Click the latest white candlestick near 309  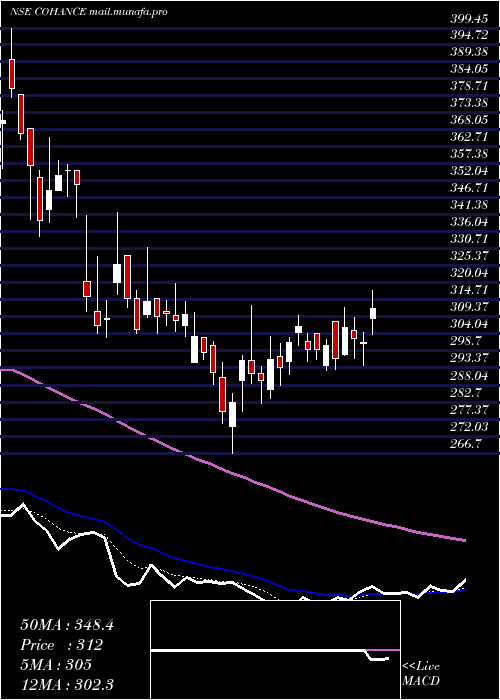[x=373, y=313]
